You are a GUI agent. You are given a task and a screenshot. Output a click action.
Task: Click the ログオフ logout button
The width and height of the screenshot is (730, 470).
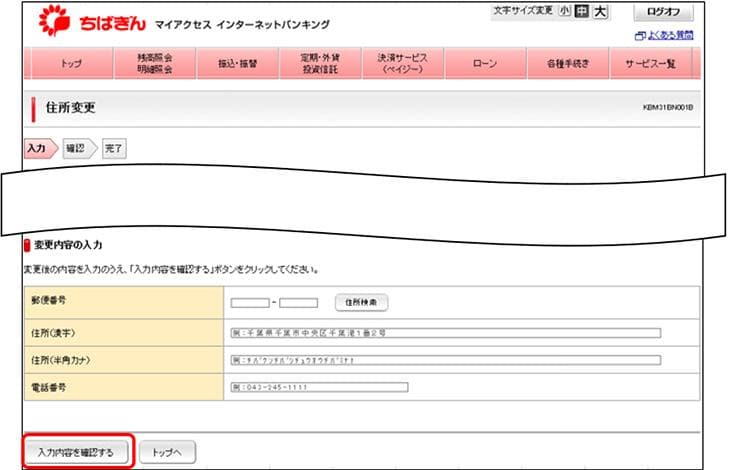coord(663,12)
